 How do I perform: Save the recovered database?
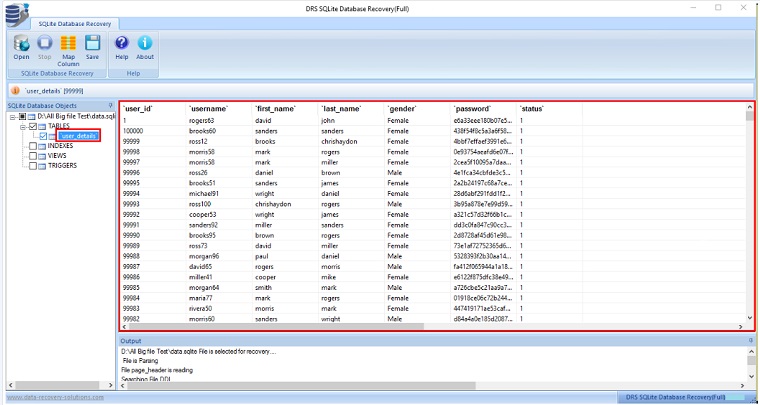[92, 47]
